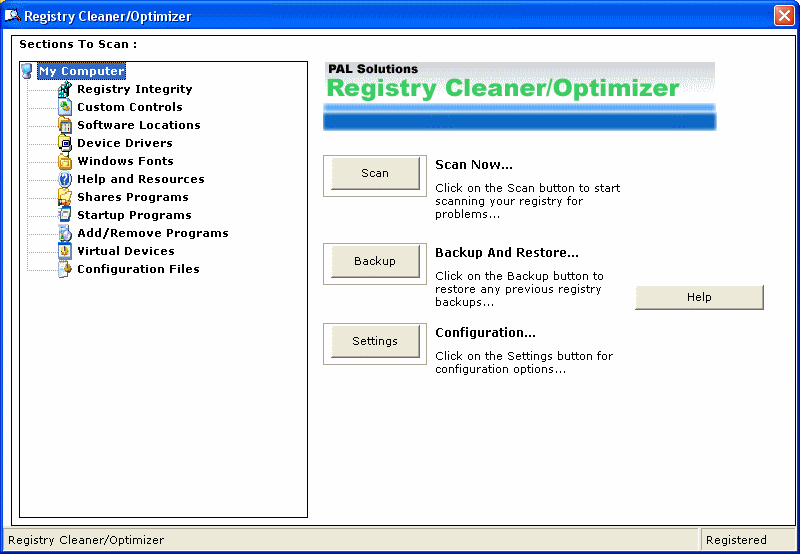Select the Shares Programs label
800x554 pixels.
click(133, 197)
